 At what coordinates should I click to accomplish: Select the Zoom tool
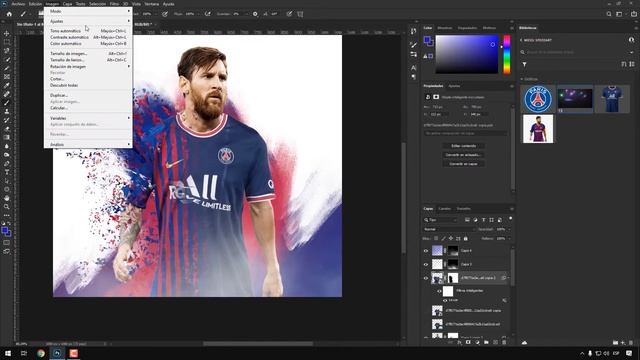(7, 207)
